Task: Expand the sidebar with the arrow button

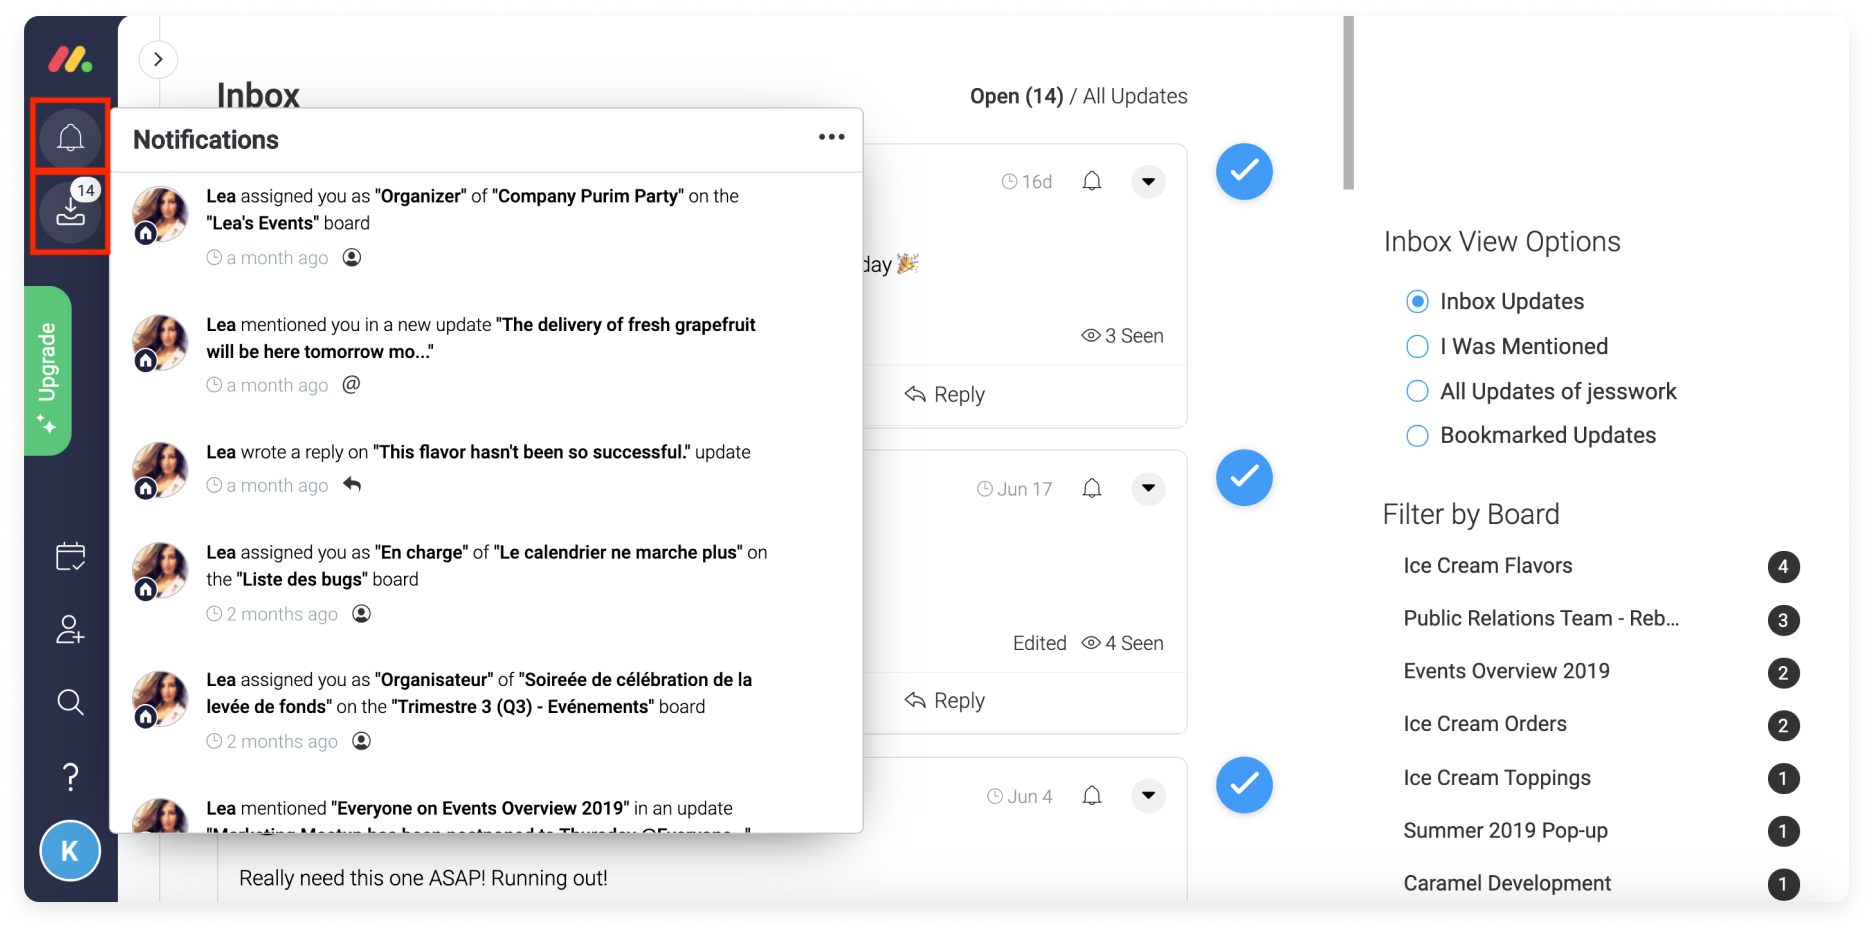Action: pos(158,59)
